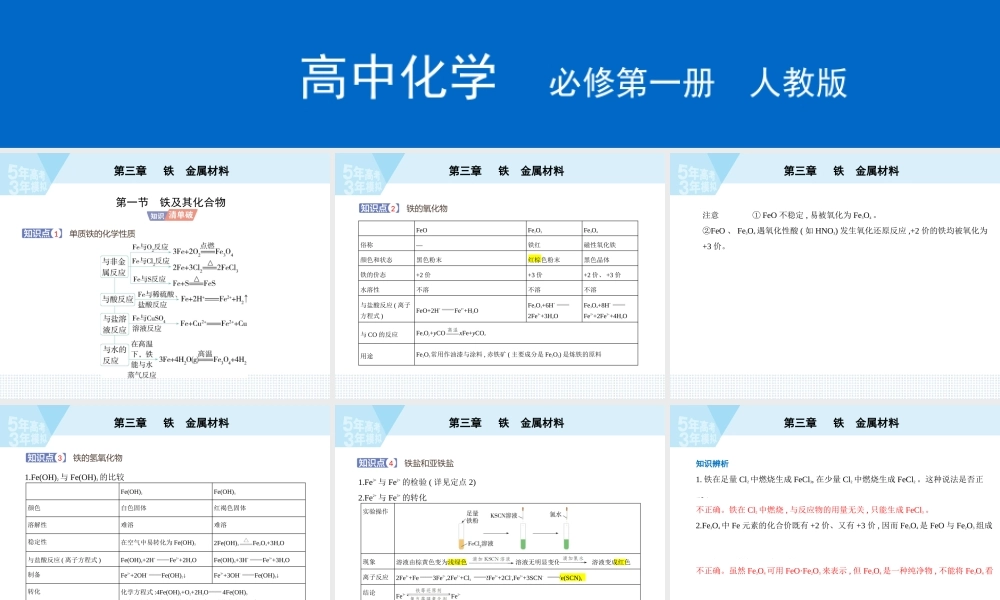The image size is (1000, 600).
Task: Click the 铁的价态 row label
Action: 372,275
